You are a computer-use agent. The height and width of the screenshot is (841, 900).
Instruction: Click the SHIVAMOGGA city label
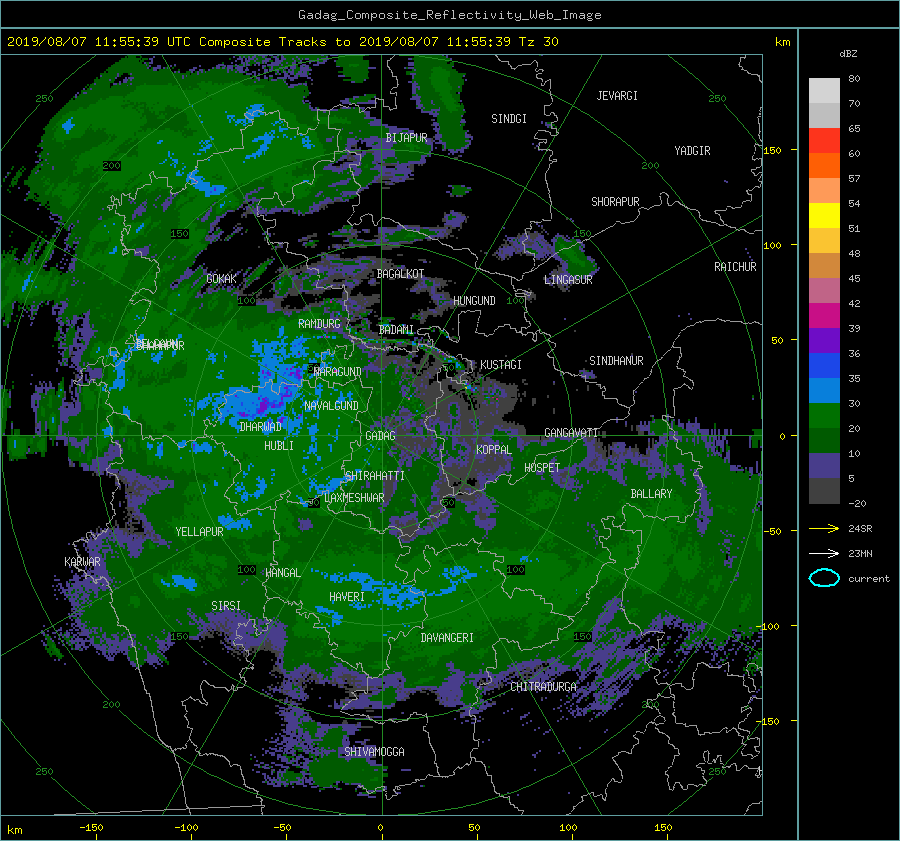(x=374, y=752)
